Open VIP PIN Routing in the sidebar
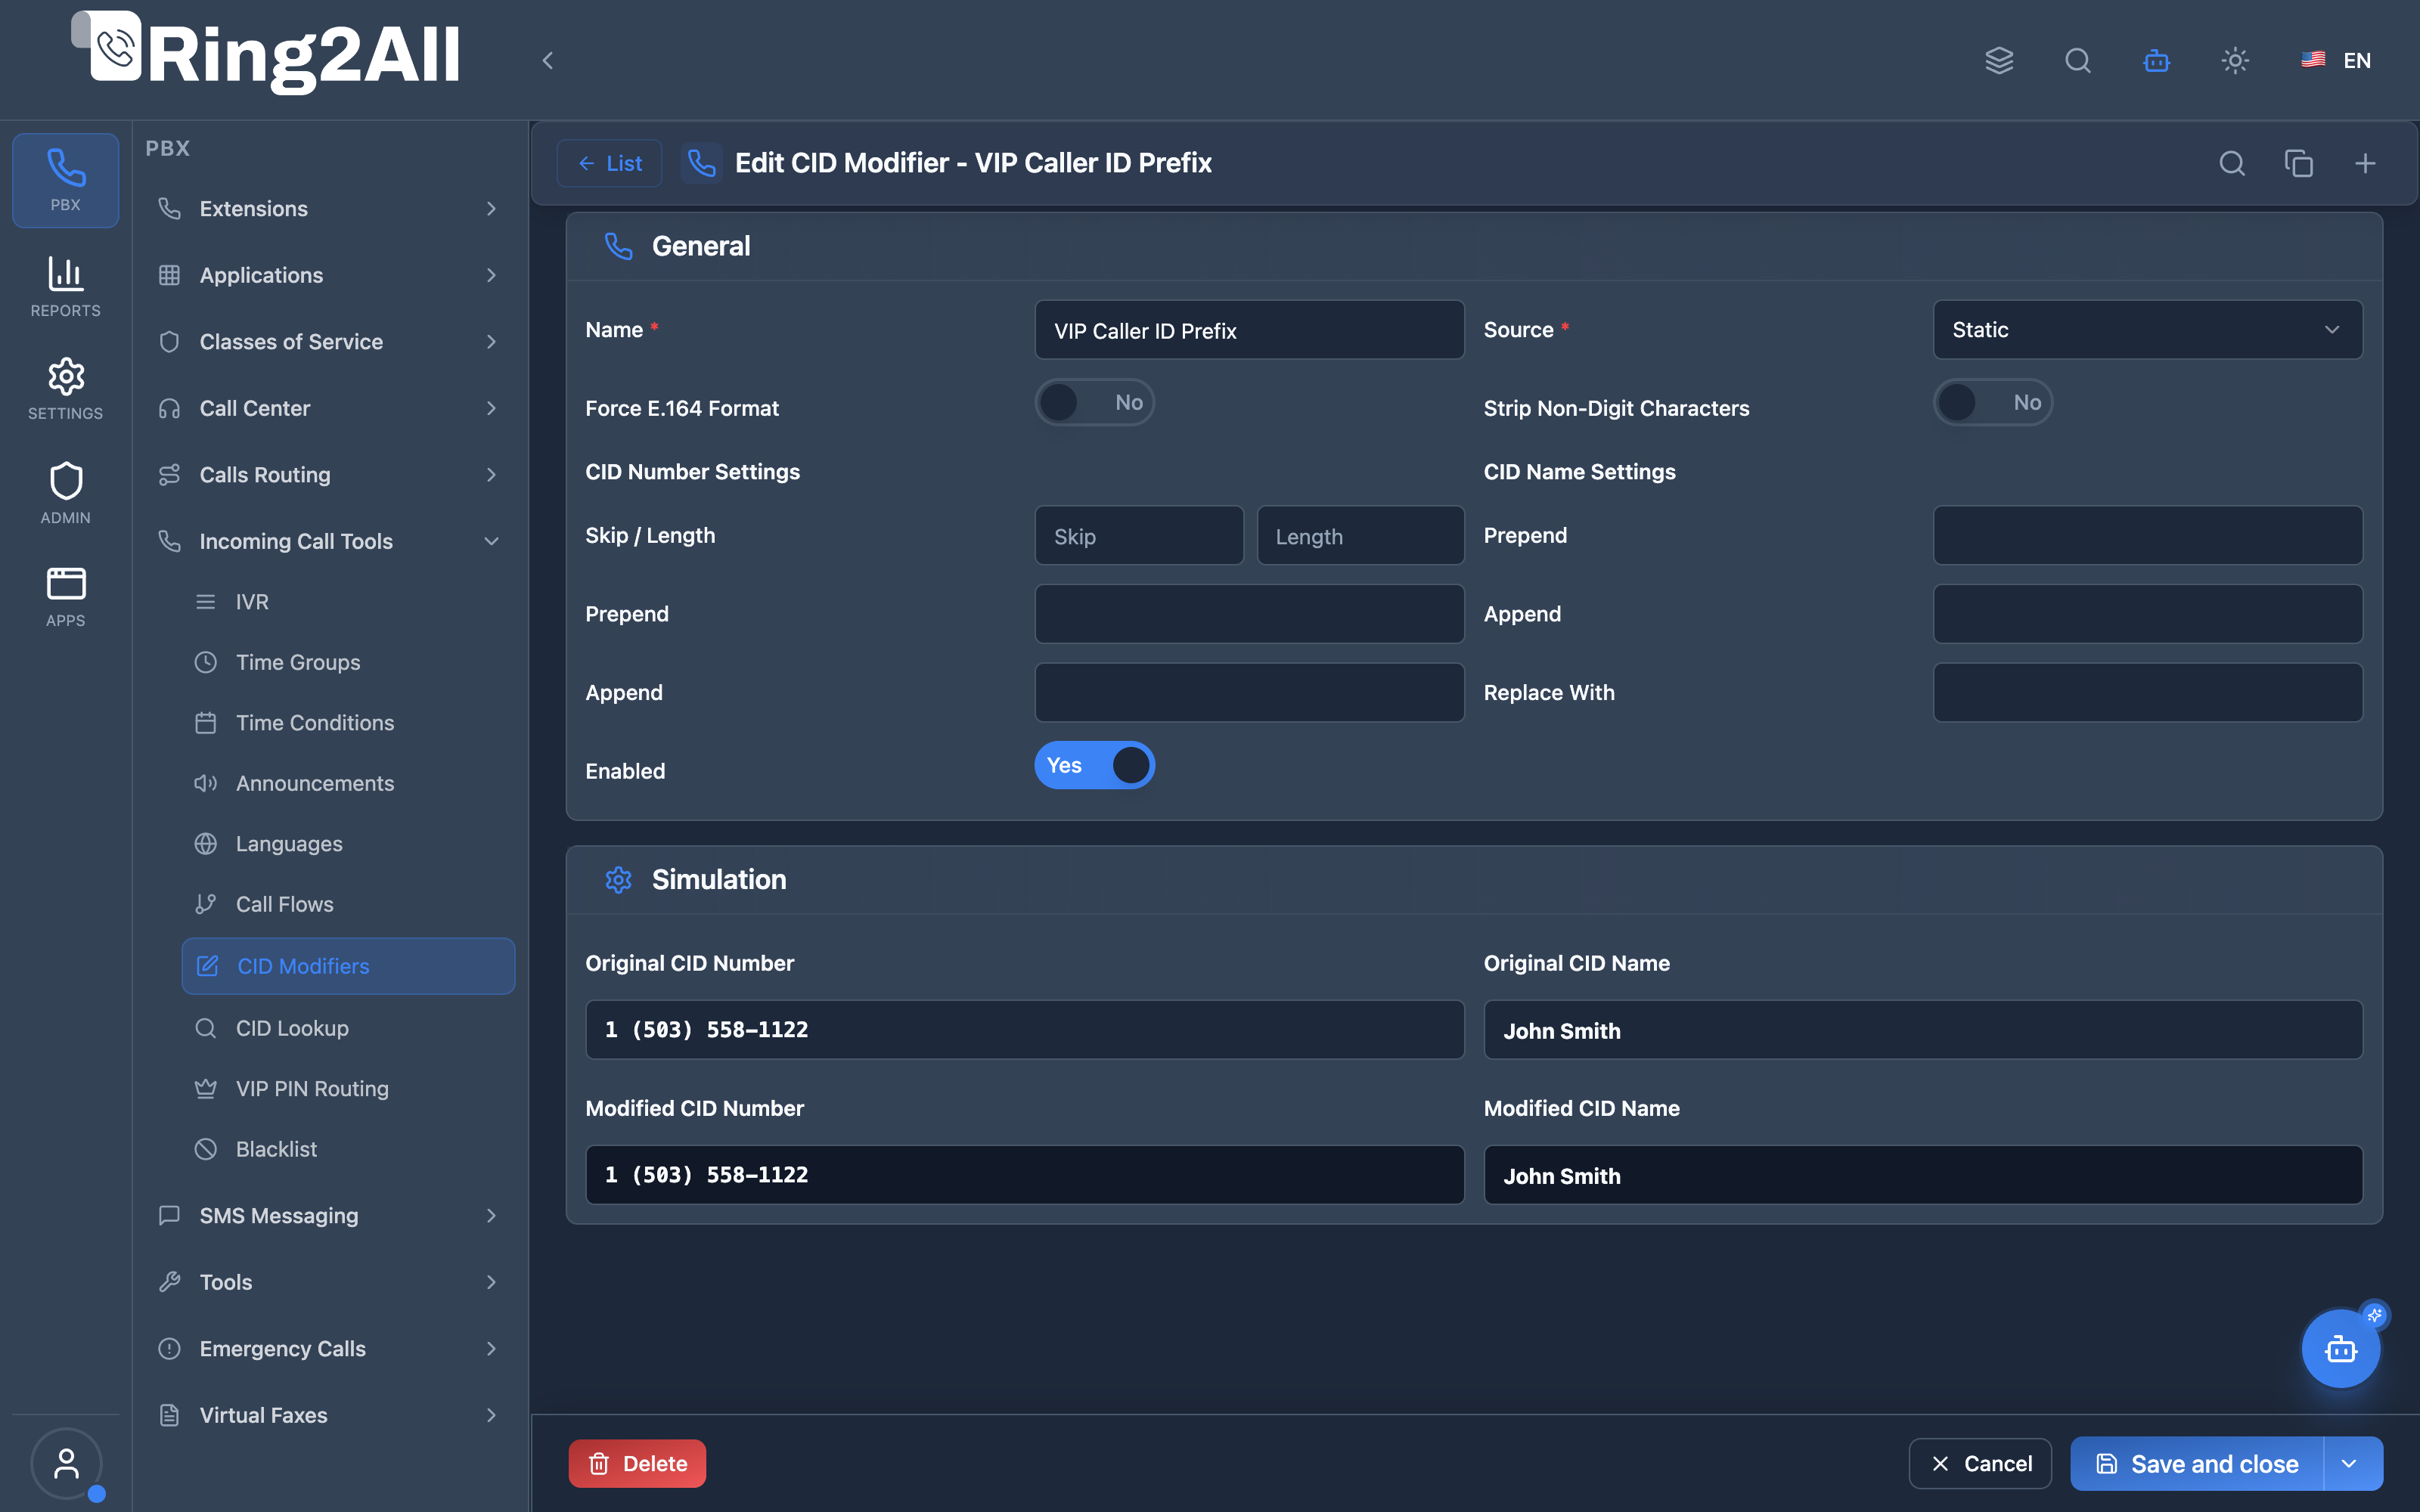The width and height of the screenshot is (2420, 1512). click(x=349, y=1089)
